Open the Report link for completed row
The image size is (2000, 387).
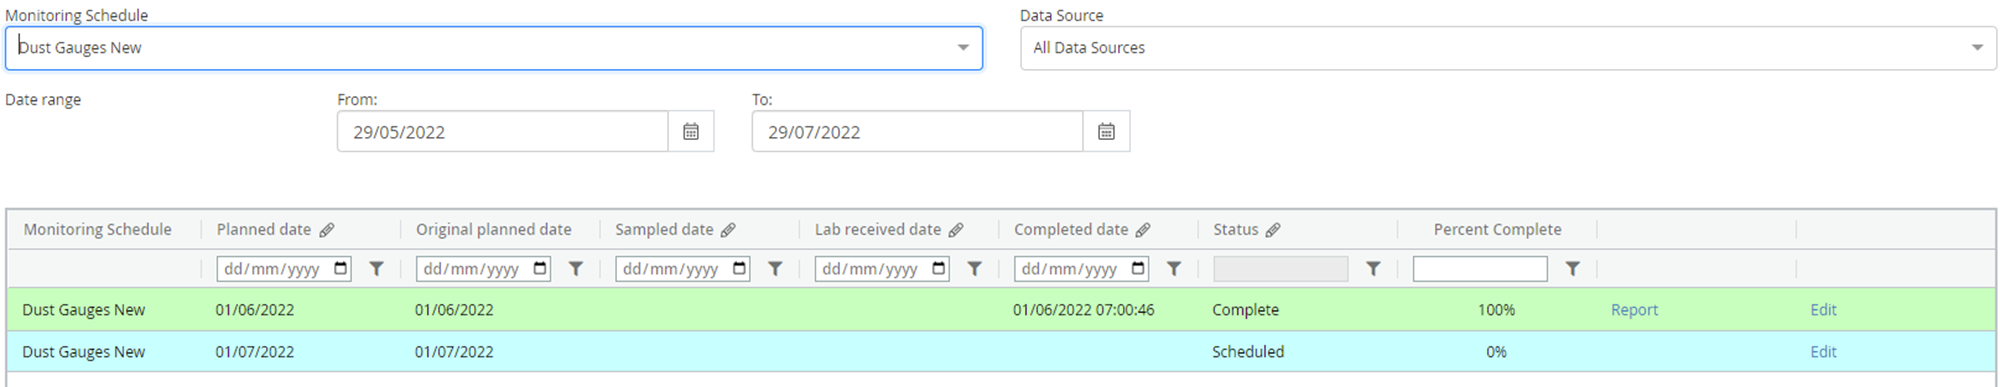coord(1634,310)
